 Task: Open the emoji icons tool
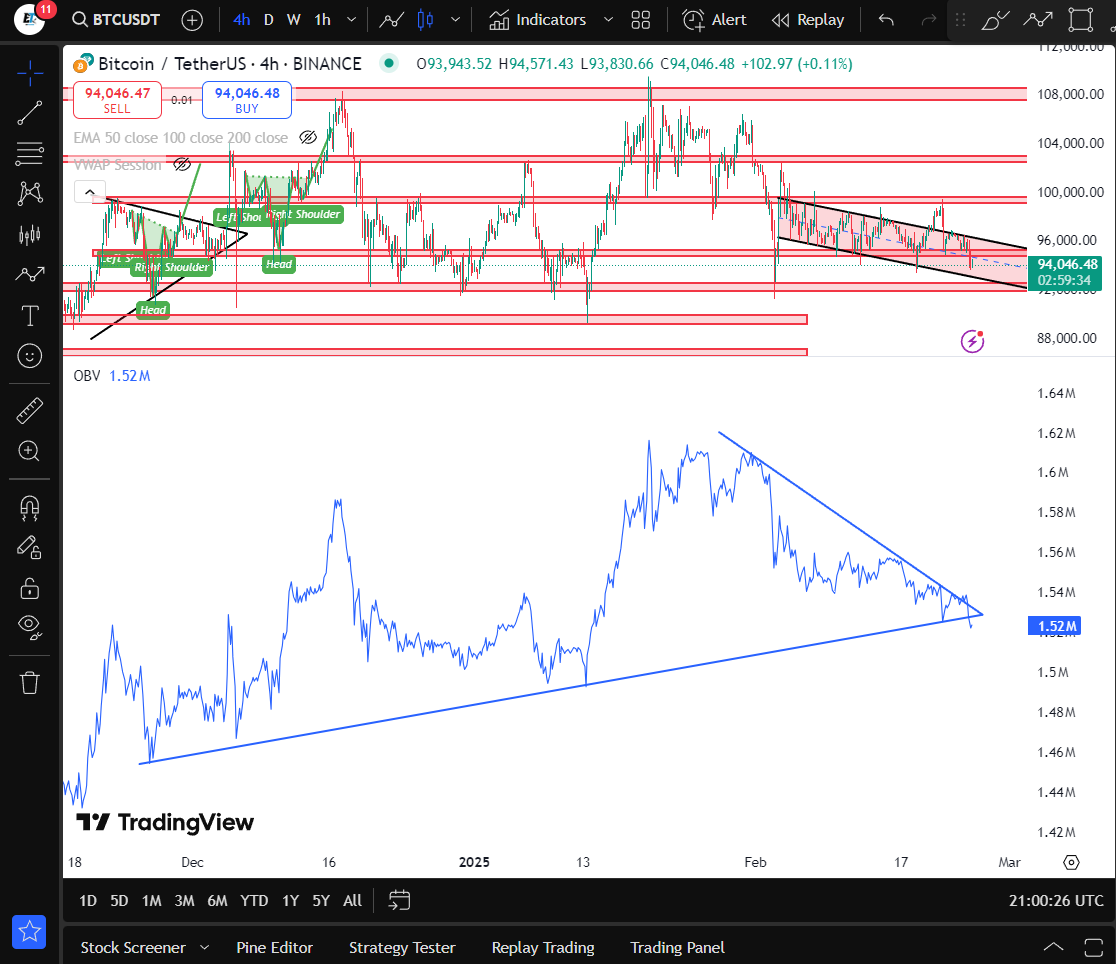click(30, 356)
